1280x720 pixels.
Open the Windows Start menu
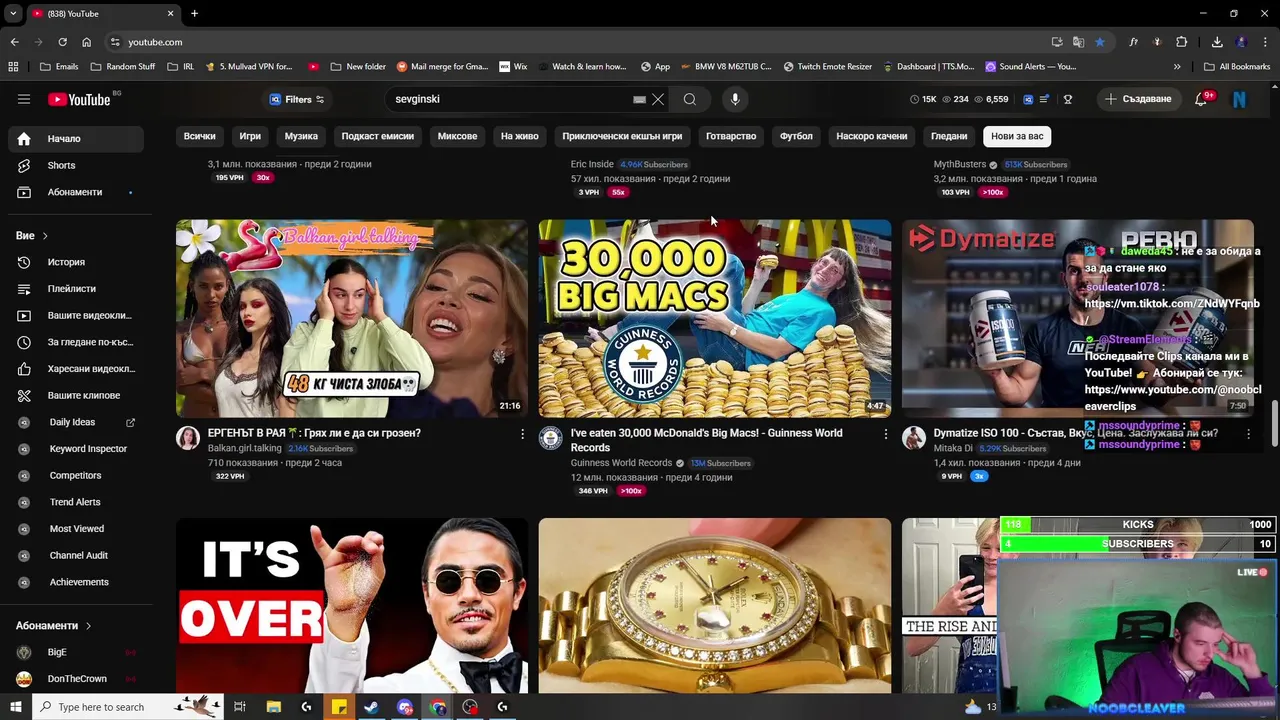(x=15, y=707)
